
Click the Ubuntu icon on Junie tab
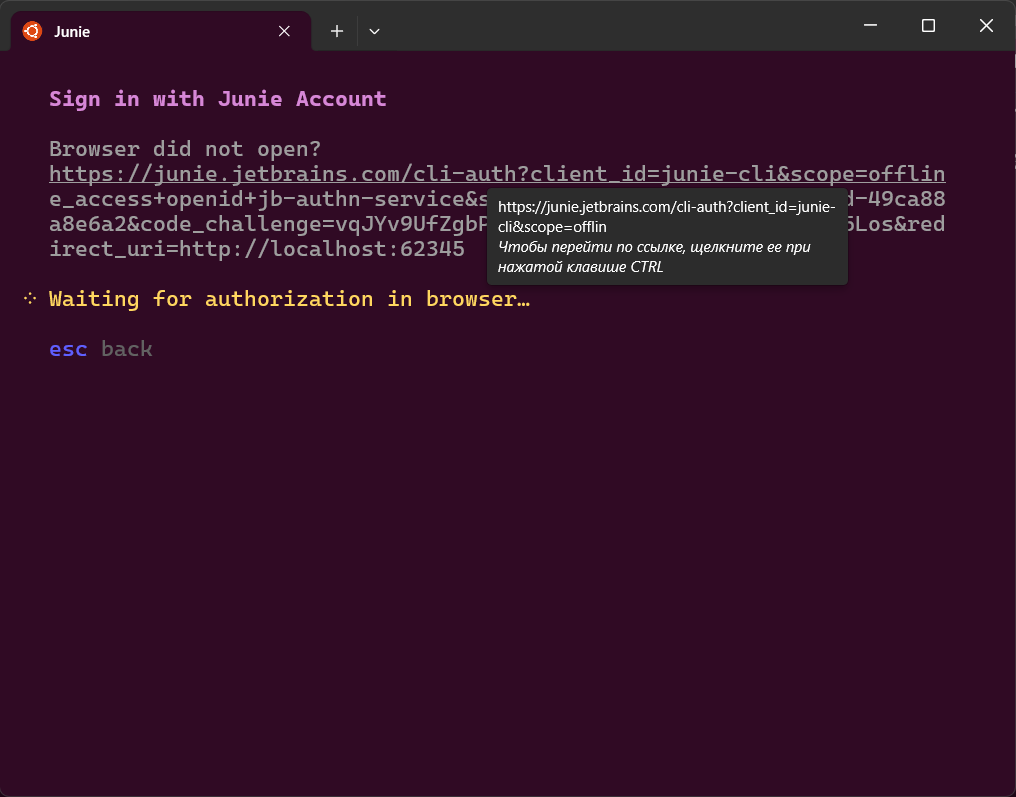(x=32, y=31)
